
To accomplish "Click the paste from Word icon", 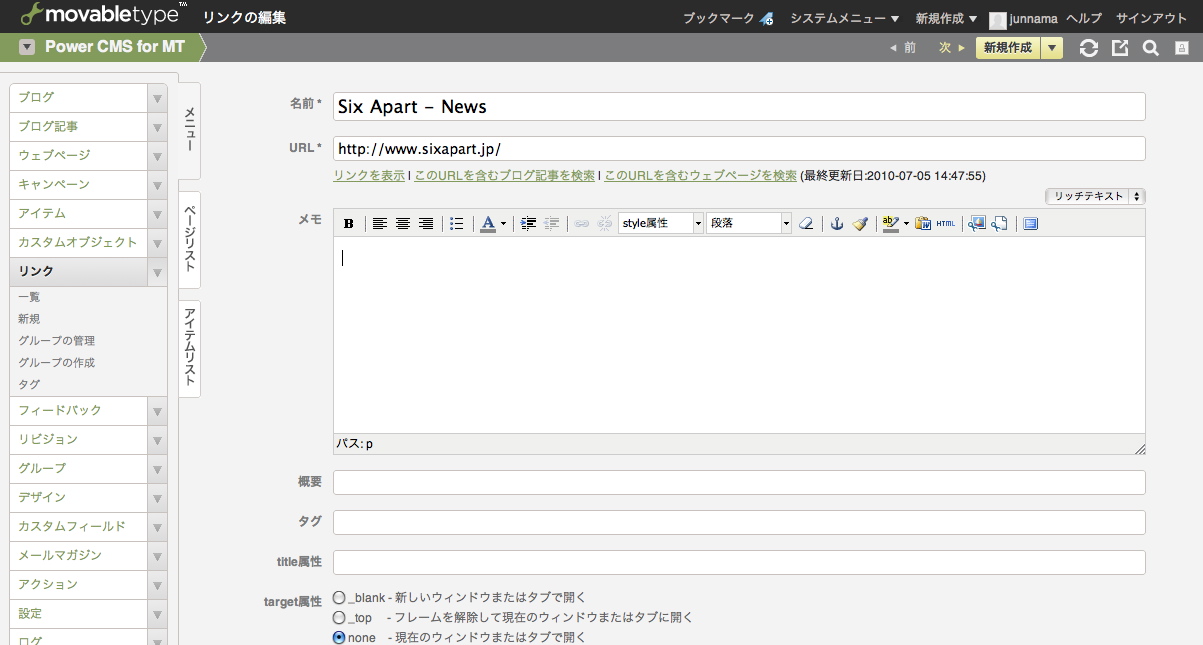I will tap(923, 223).
